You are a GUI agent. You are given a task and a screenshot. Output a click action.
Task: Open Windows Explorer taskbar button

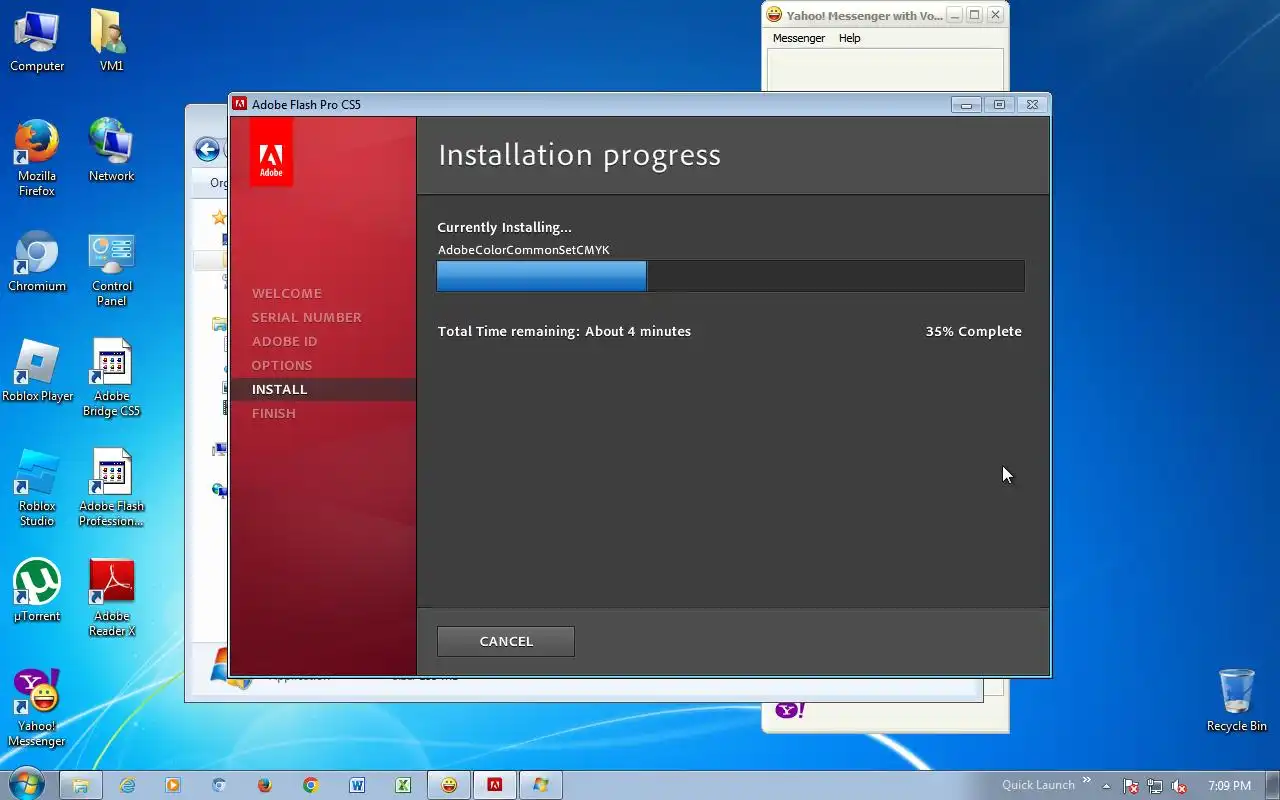(81, 785)
